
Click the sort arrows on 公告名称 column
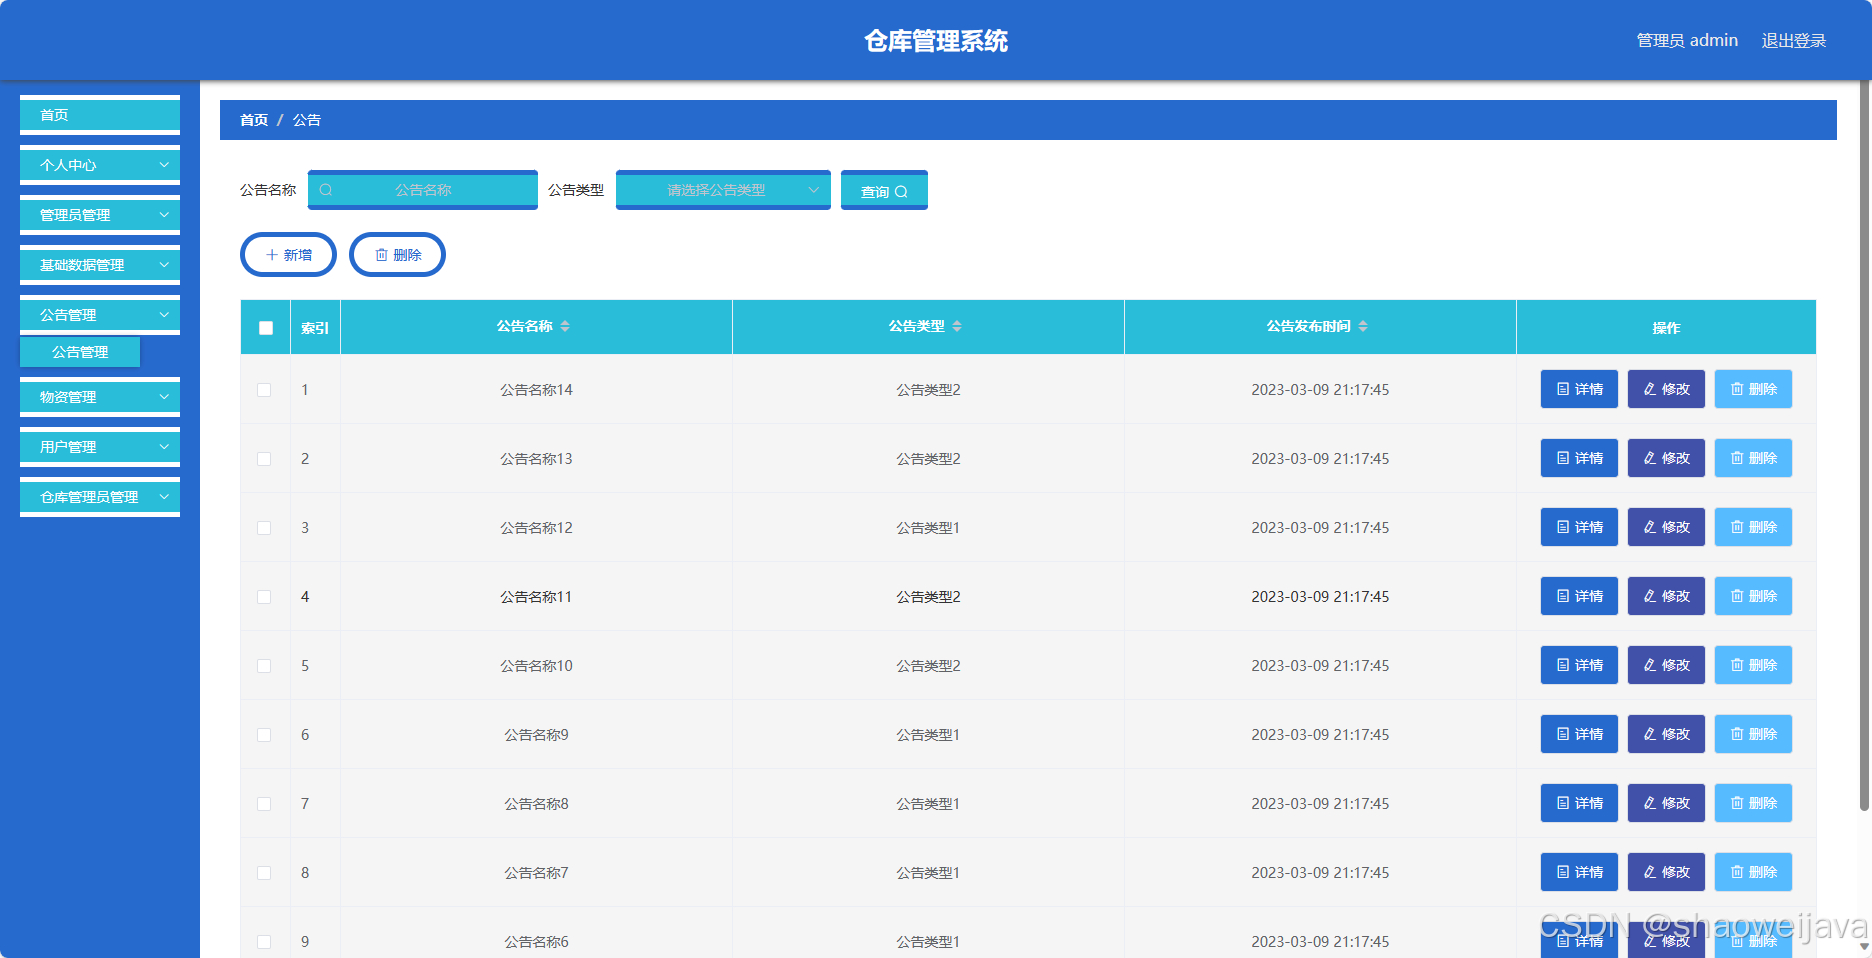[x=566, y=326]
